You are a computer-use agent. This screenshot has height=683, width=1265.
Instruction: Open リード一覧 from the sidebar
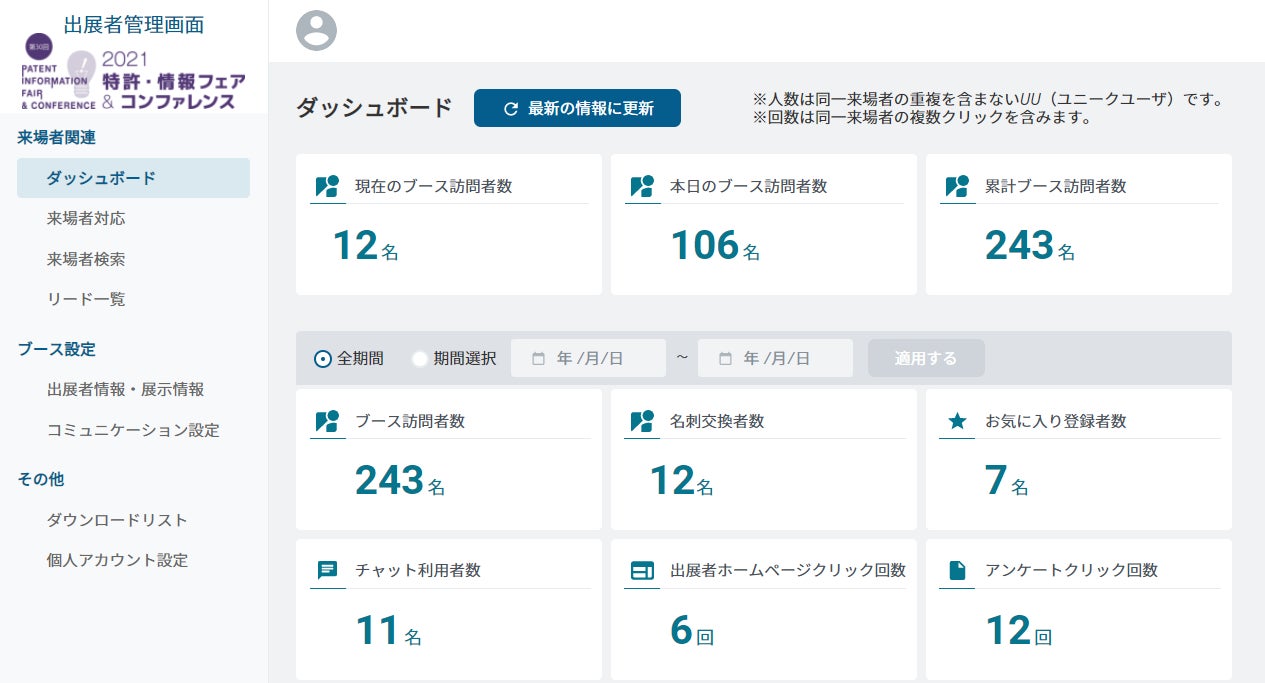(x=86, y=299)
